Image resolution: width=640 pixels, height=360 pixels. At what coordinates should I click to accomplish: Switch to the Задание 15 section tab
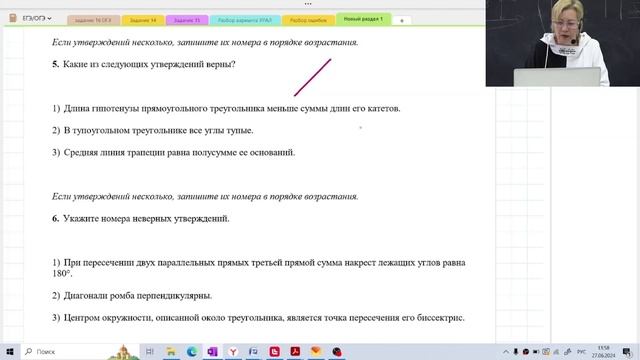coord(187,20)
